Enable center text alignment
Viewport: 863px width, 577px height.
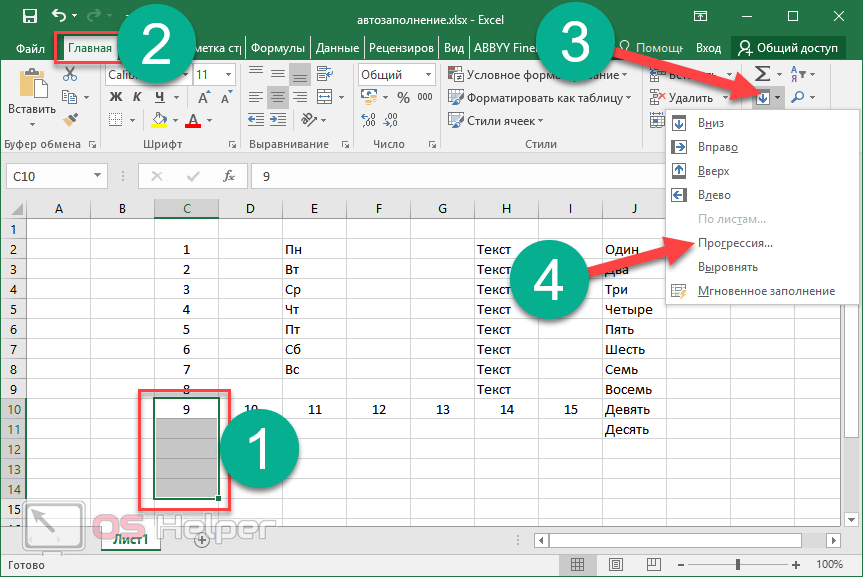point(278,97)
